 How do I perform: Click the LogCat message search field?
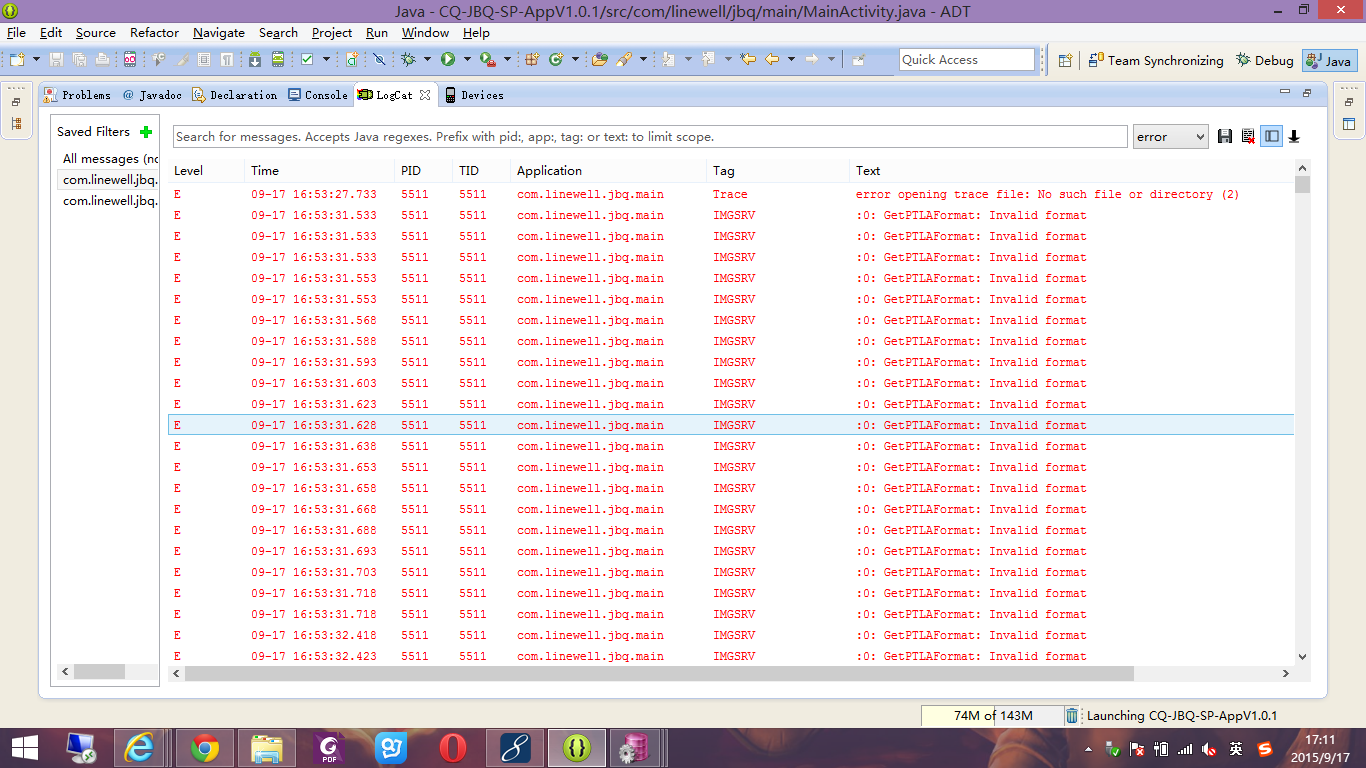[x=650, y=137]
